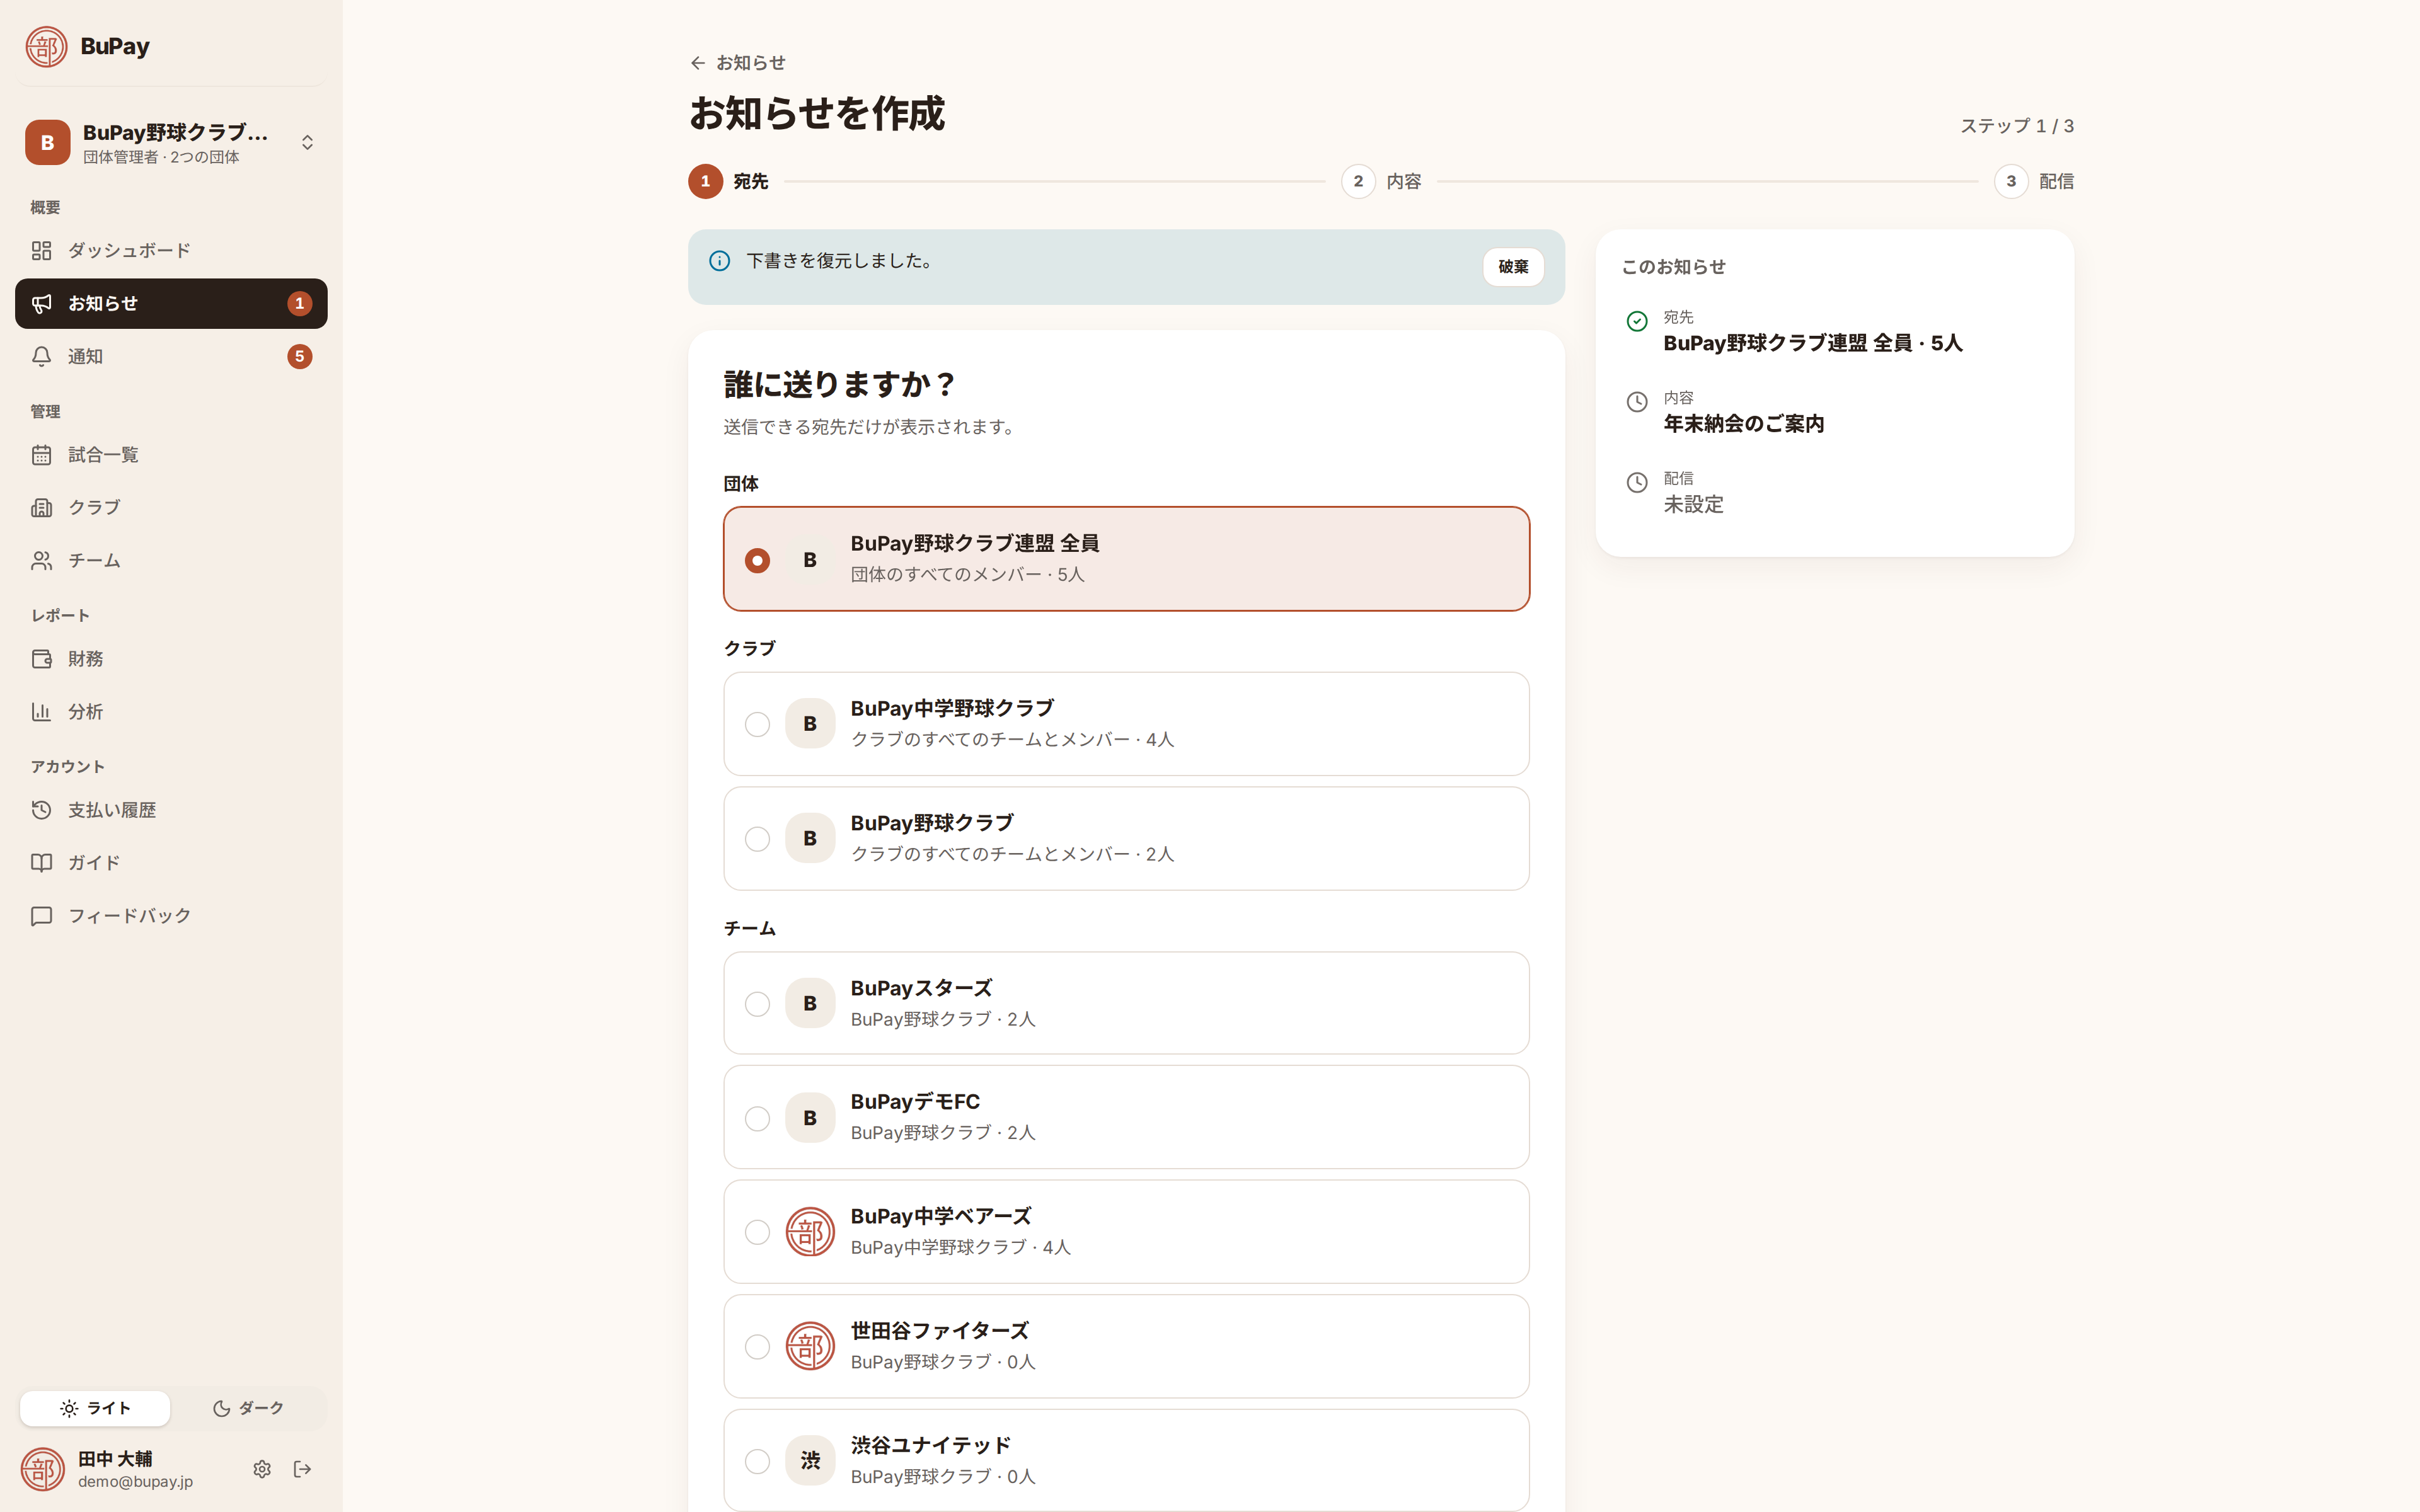2420x1512 pixels.
Task: Select BuPay中学野球クラブ radio button
Action: (757, 724)
